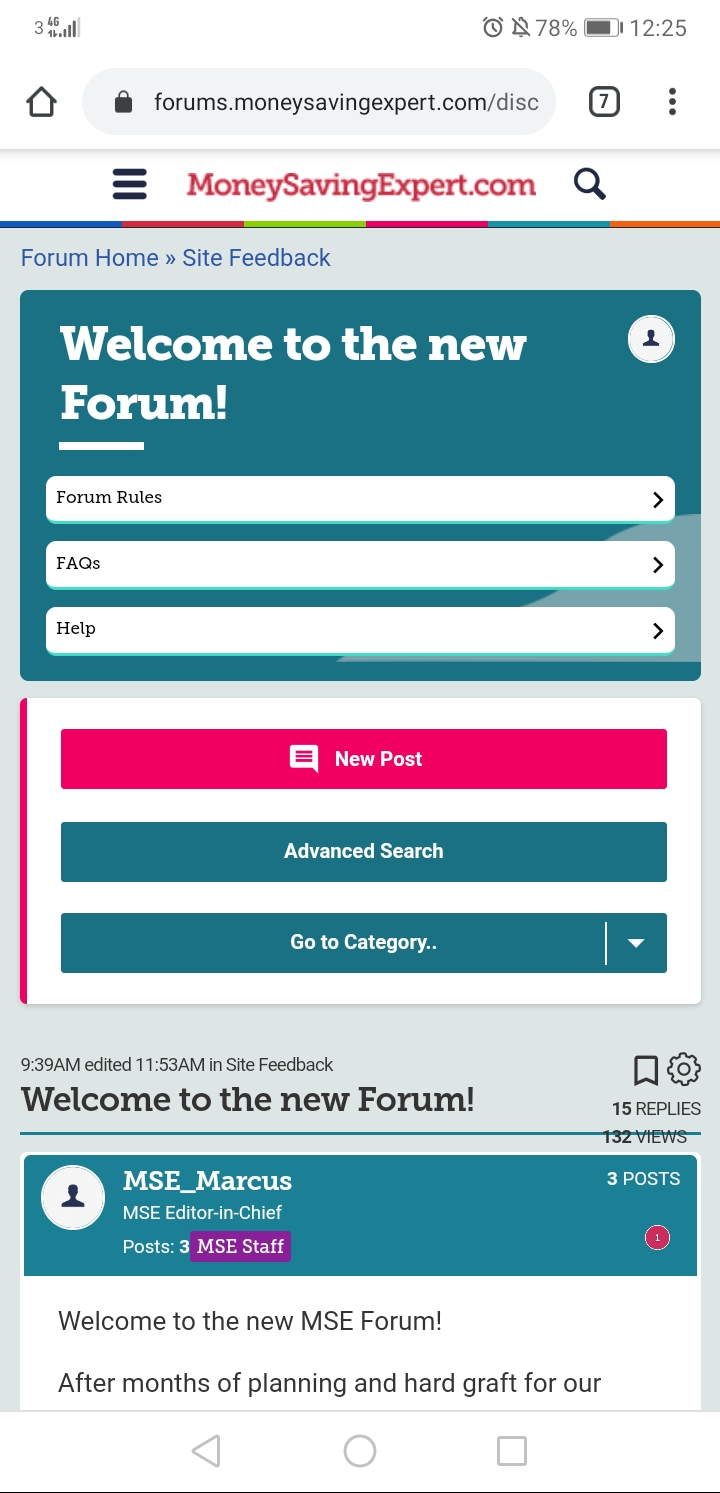Tap the red reaction count badge

(657, 1238)
